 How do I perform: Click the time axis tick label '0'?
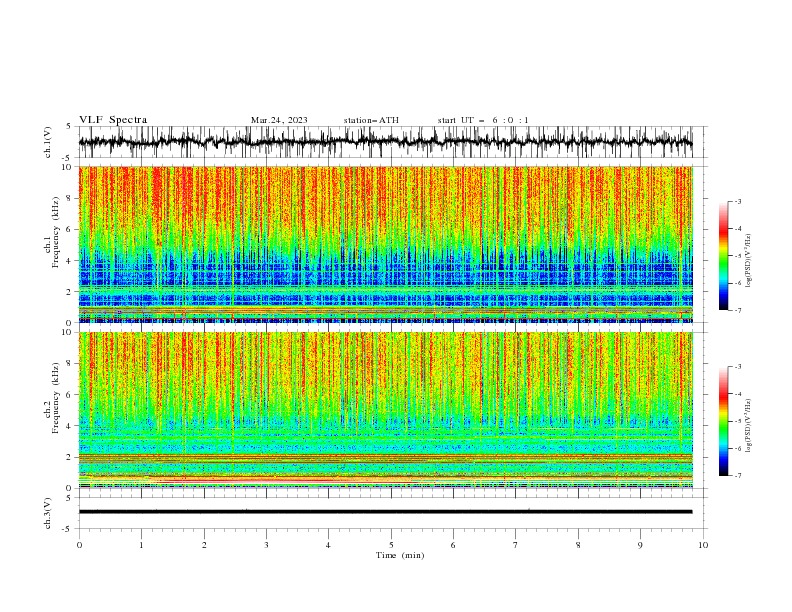click(x=79, y=545)
